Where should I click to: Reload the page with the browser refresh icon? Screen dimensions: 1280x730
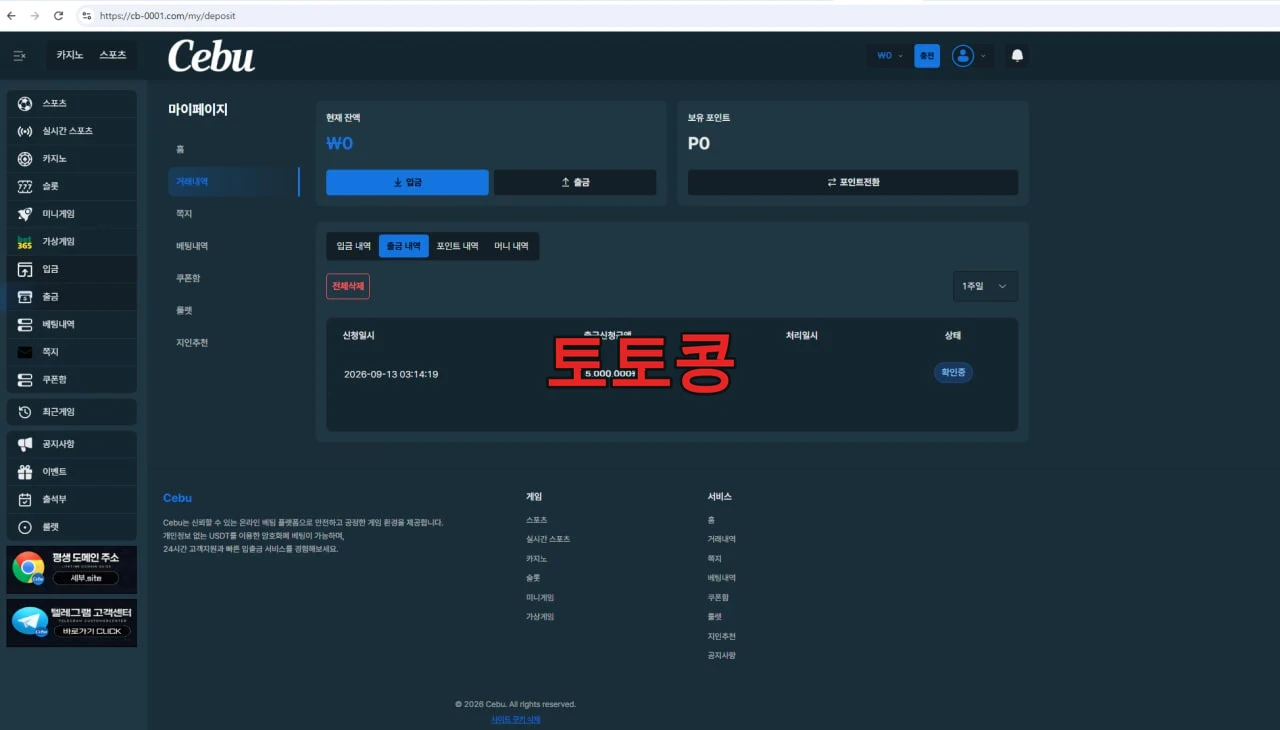coord(58,16)
